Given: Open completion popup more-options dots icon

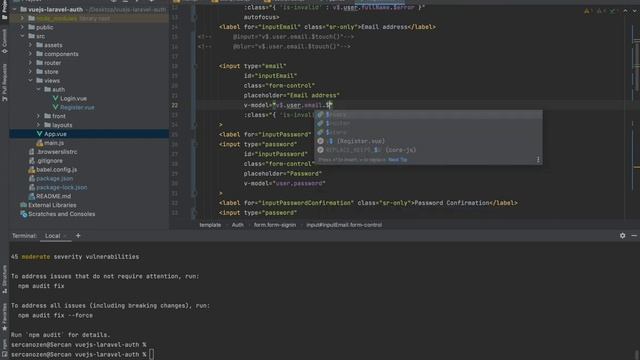Looking at the screenshot, I should [538, 160].
